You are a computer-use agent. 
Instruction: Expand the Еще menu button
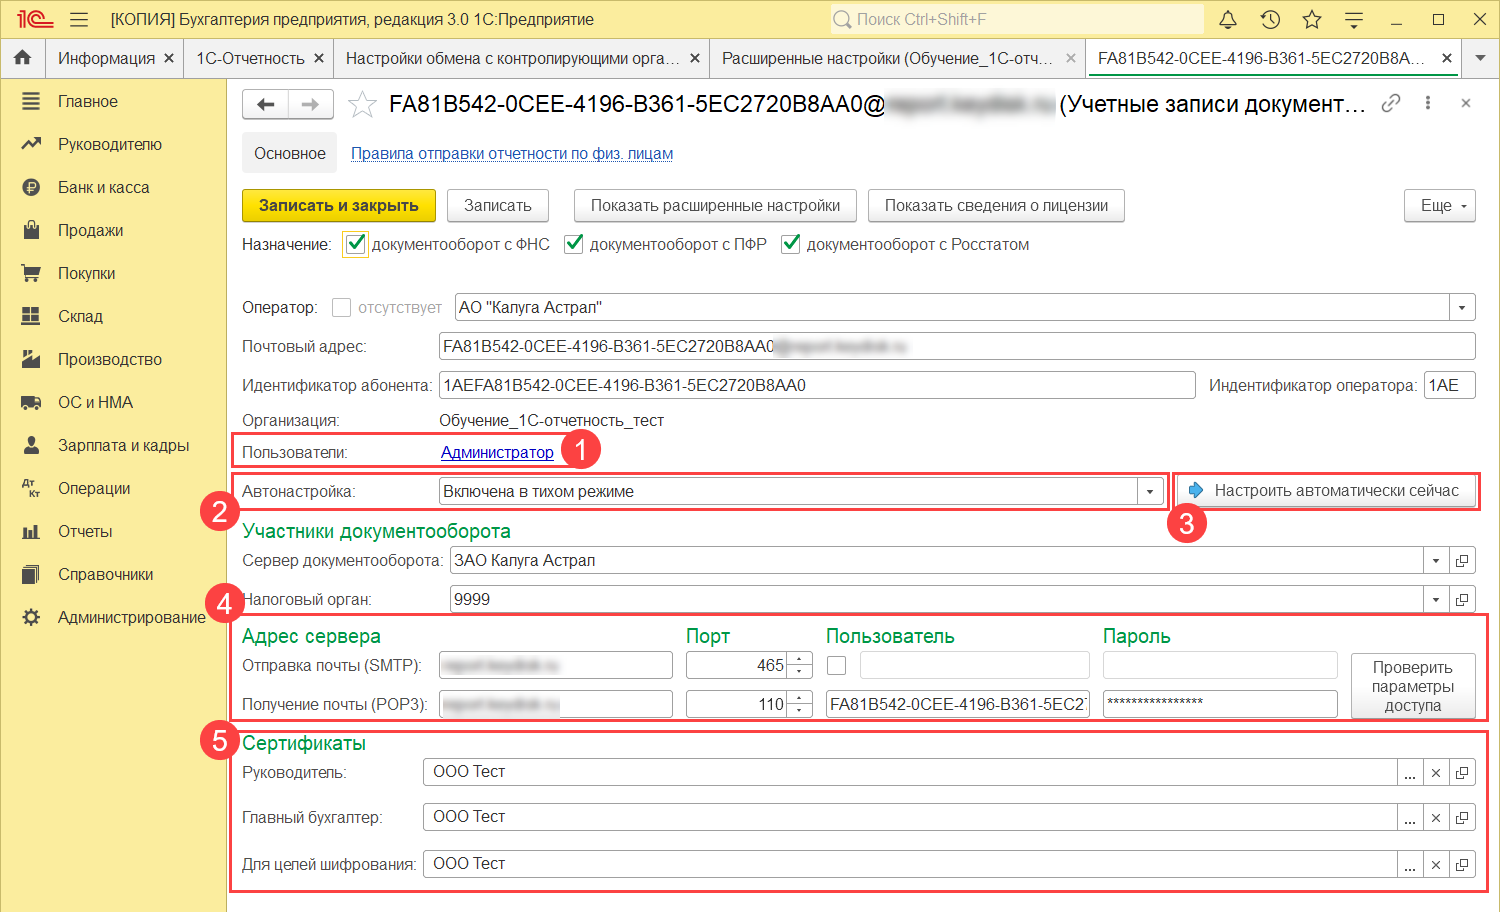coord(1440,205)
